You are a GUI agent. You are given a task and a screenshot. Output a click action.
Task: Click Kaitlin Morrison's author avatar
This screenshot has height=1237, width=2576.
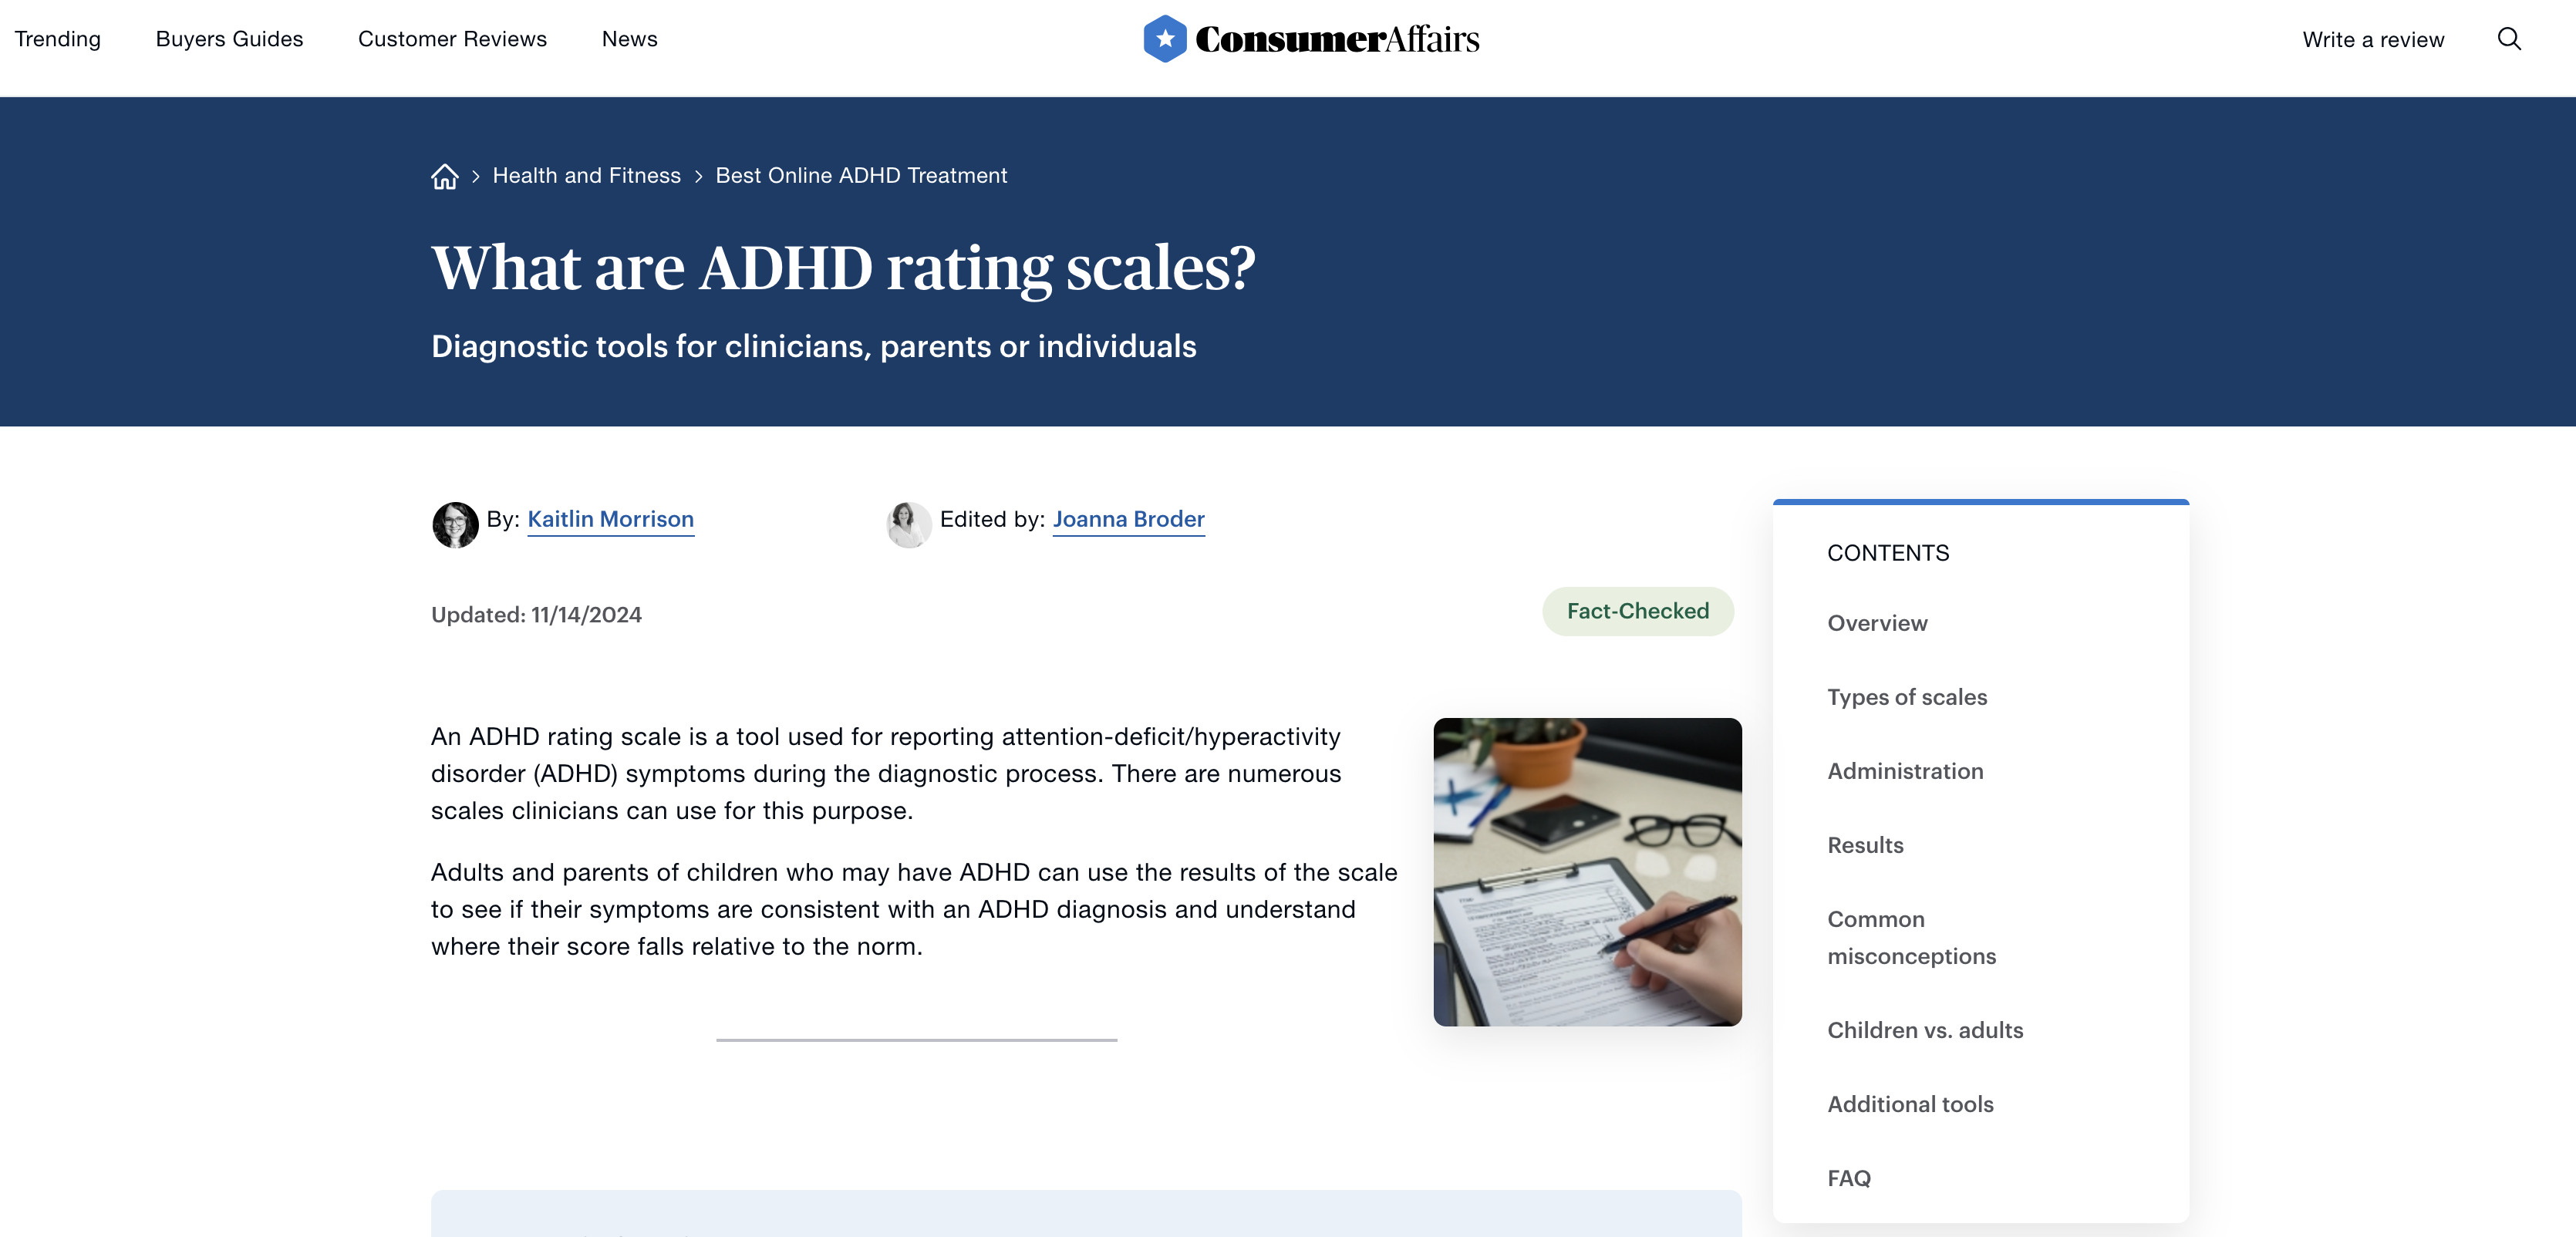455,524
